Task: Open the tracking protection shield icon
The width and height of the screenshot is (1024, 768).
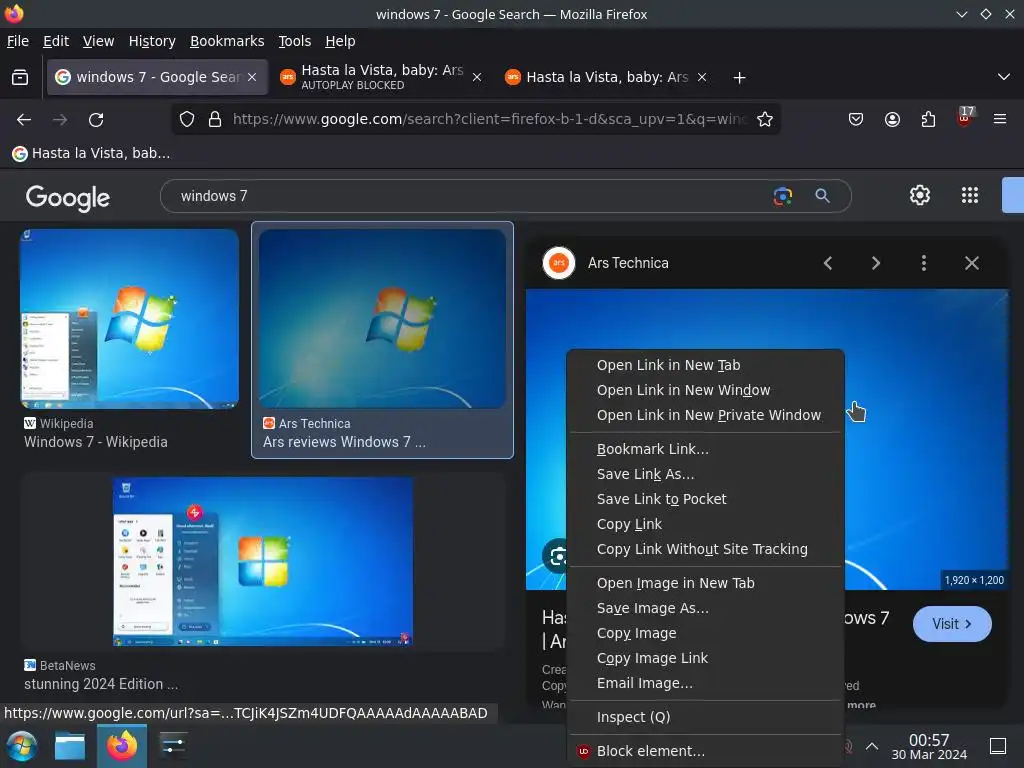Action: (x=187, y=120)
